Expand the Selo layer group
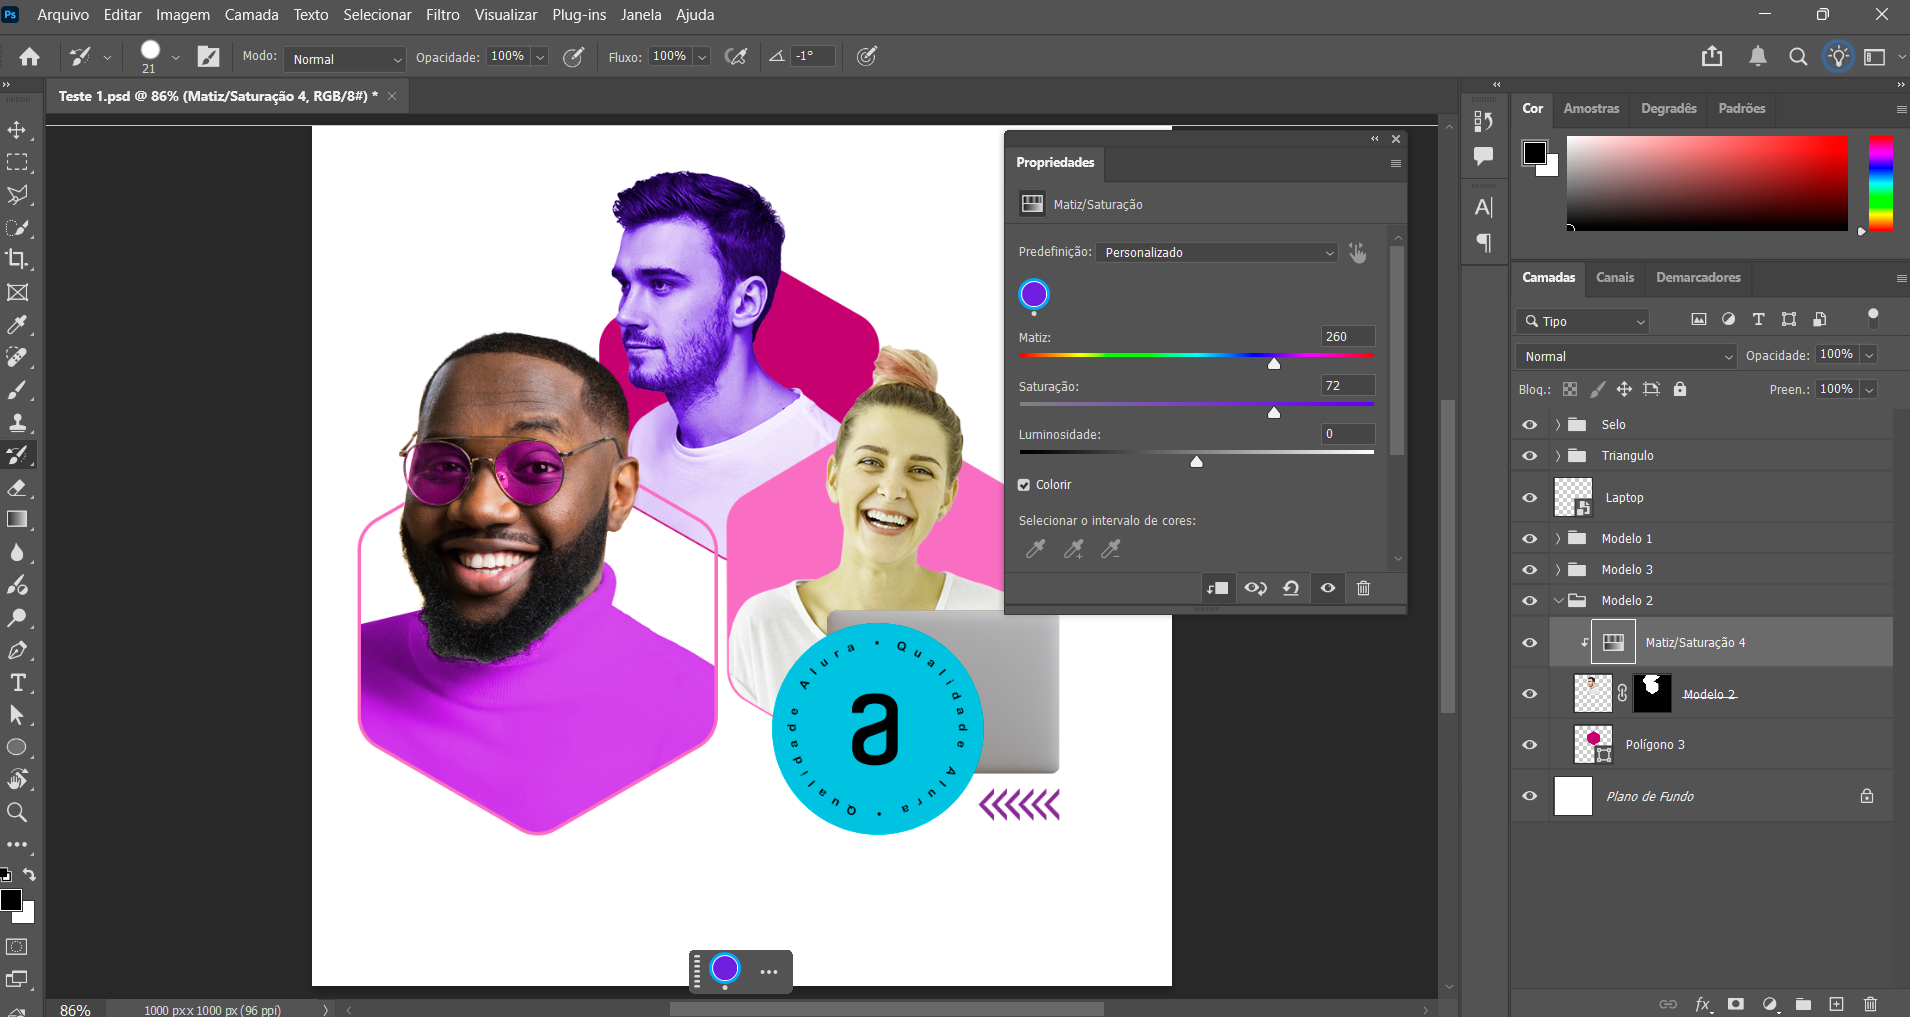The image size is (1910, 1017). pos(1558,425)
